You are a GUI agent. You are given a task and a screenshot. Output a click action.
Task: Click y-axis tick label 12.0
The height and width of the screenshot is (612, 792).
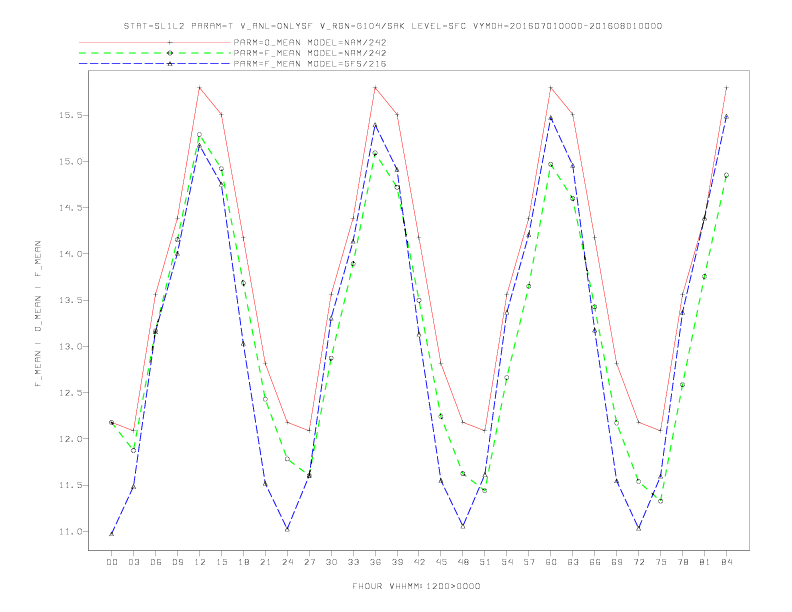(x=70, y=439)
